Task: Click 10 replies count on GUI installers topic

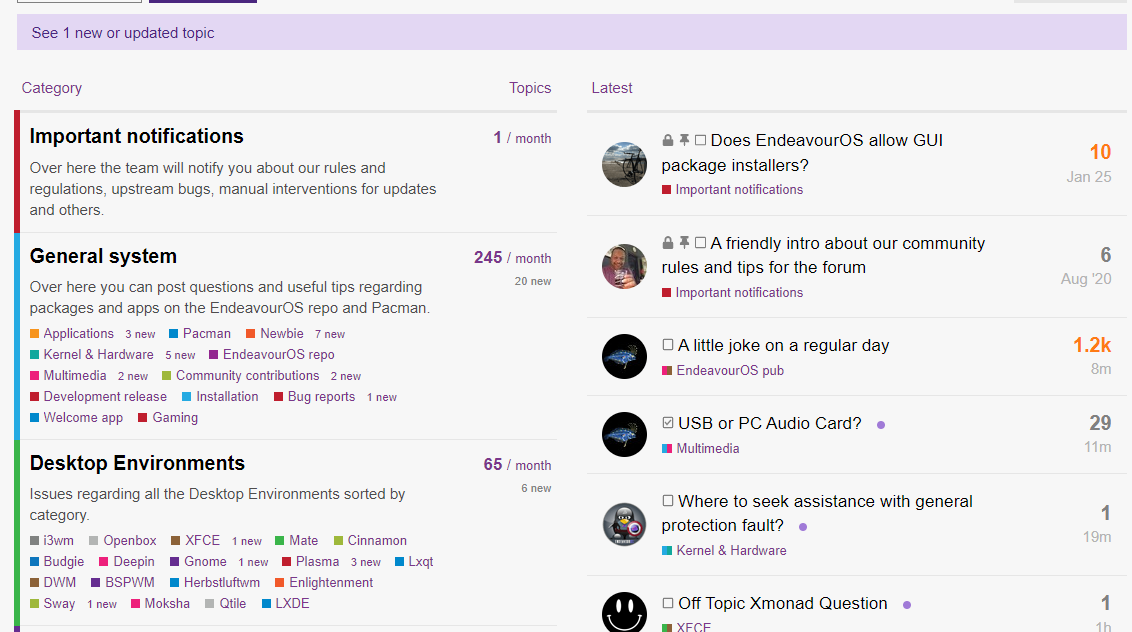Action: [1100, 152]
